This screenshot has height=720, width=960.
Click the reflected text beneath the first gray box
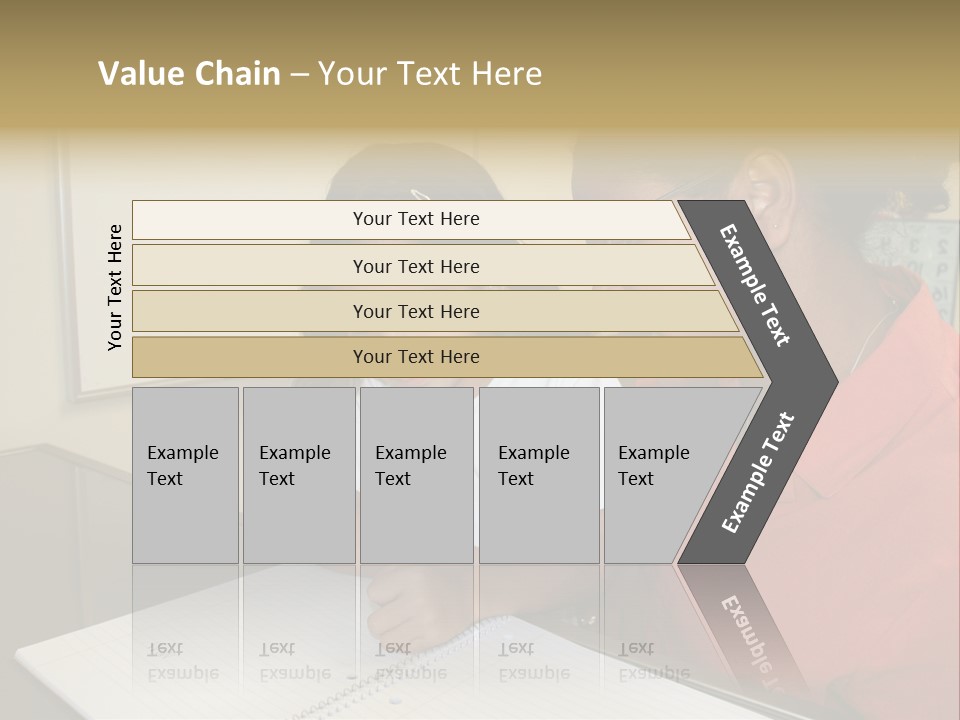182,662
